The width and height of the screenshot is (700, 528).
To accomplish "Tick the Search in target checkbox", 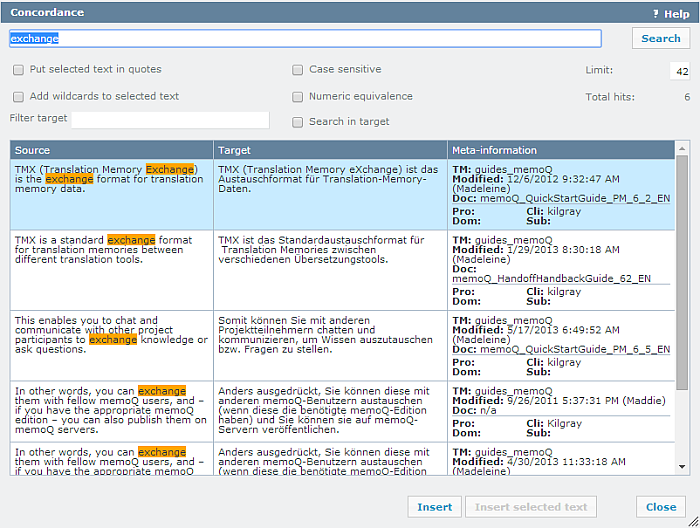I will pos(298,122).
